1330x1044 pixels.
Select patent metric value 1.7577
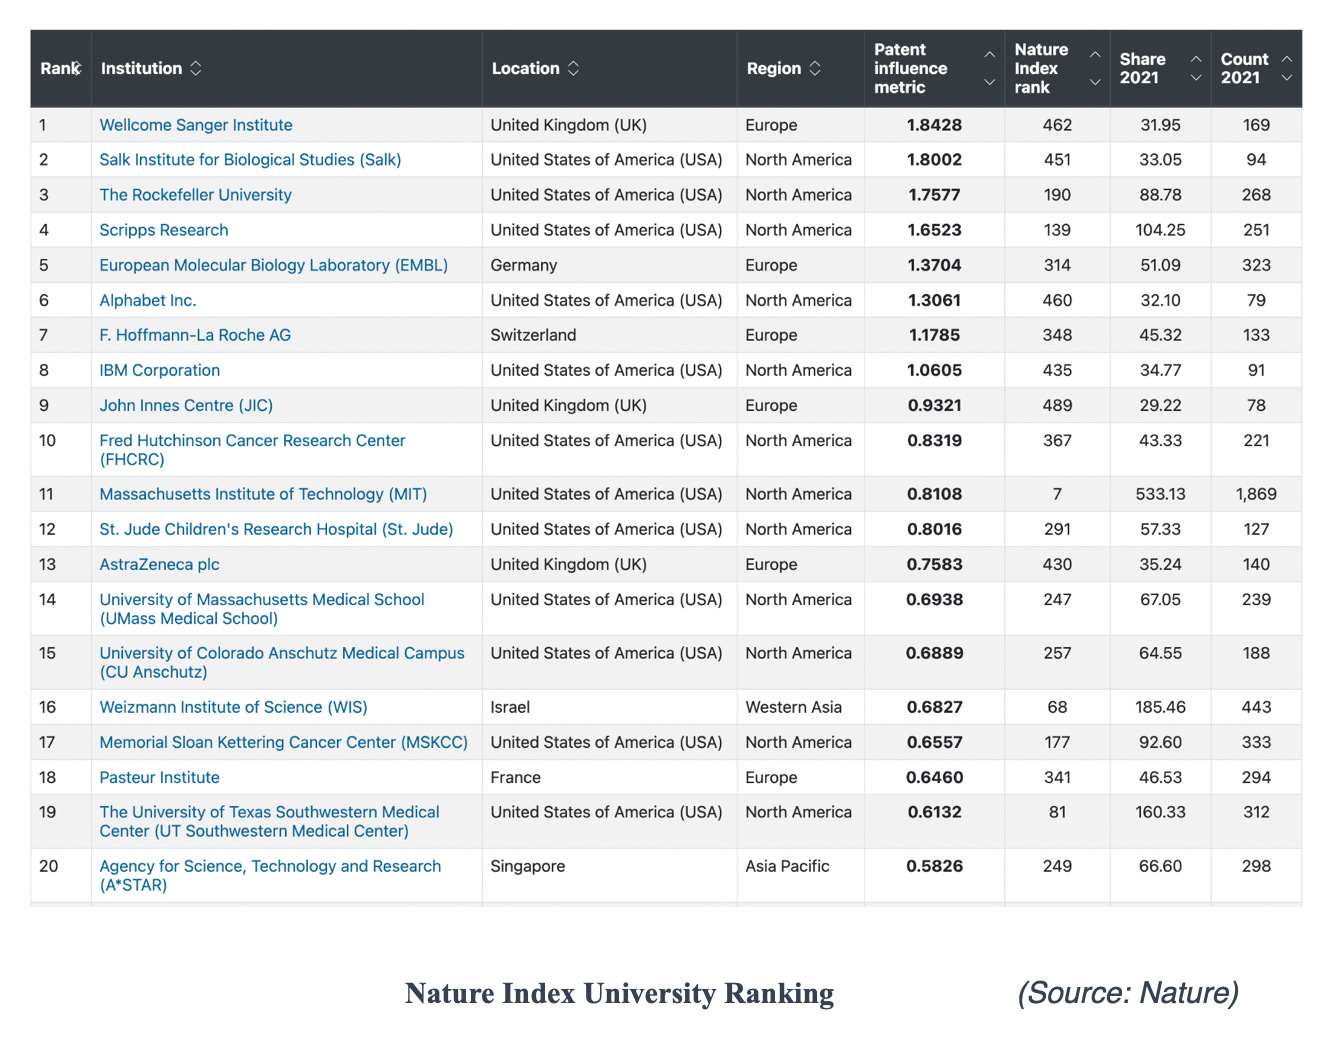point(934,195)
